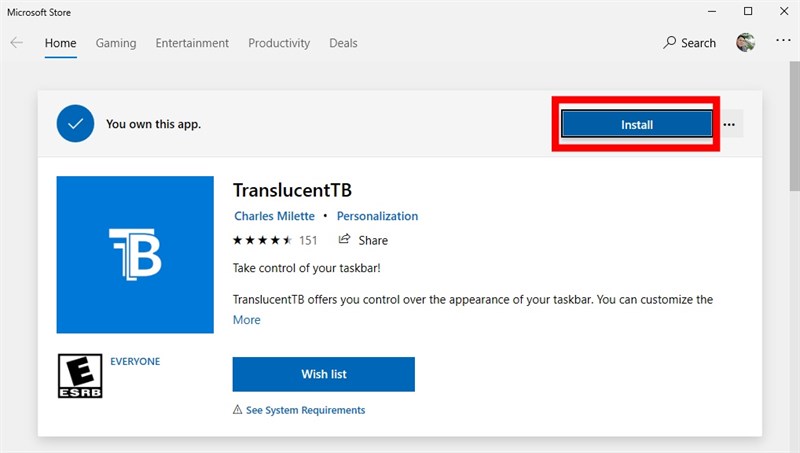Viewport: 800px width, 453px height.
Task: Install the TranslucentTB app
Action: 636,124
